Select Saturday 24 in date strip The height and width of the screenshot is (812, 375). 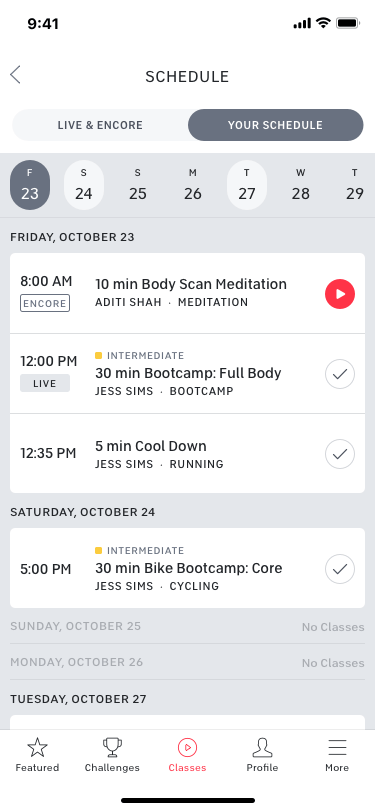[84, 185]
